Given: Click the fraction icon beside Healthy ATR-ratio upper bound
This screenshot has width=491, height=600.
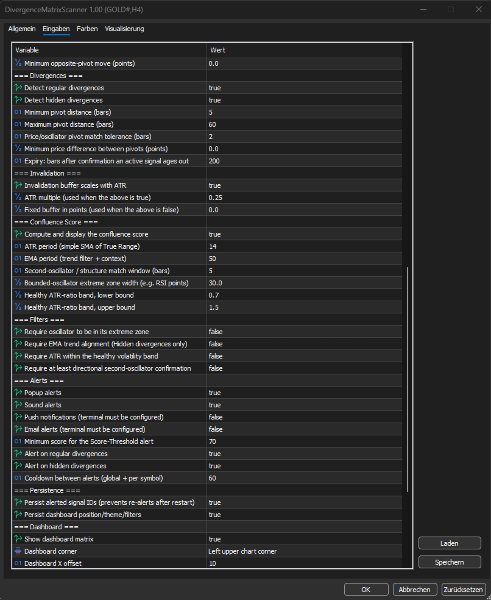Looking at the screenshot, I should pyautogui.click(x=18, y=307).
